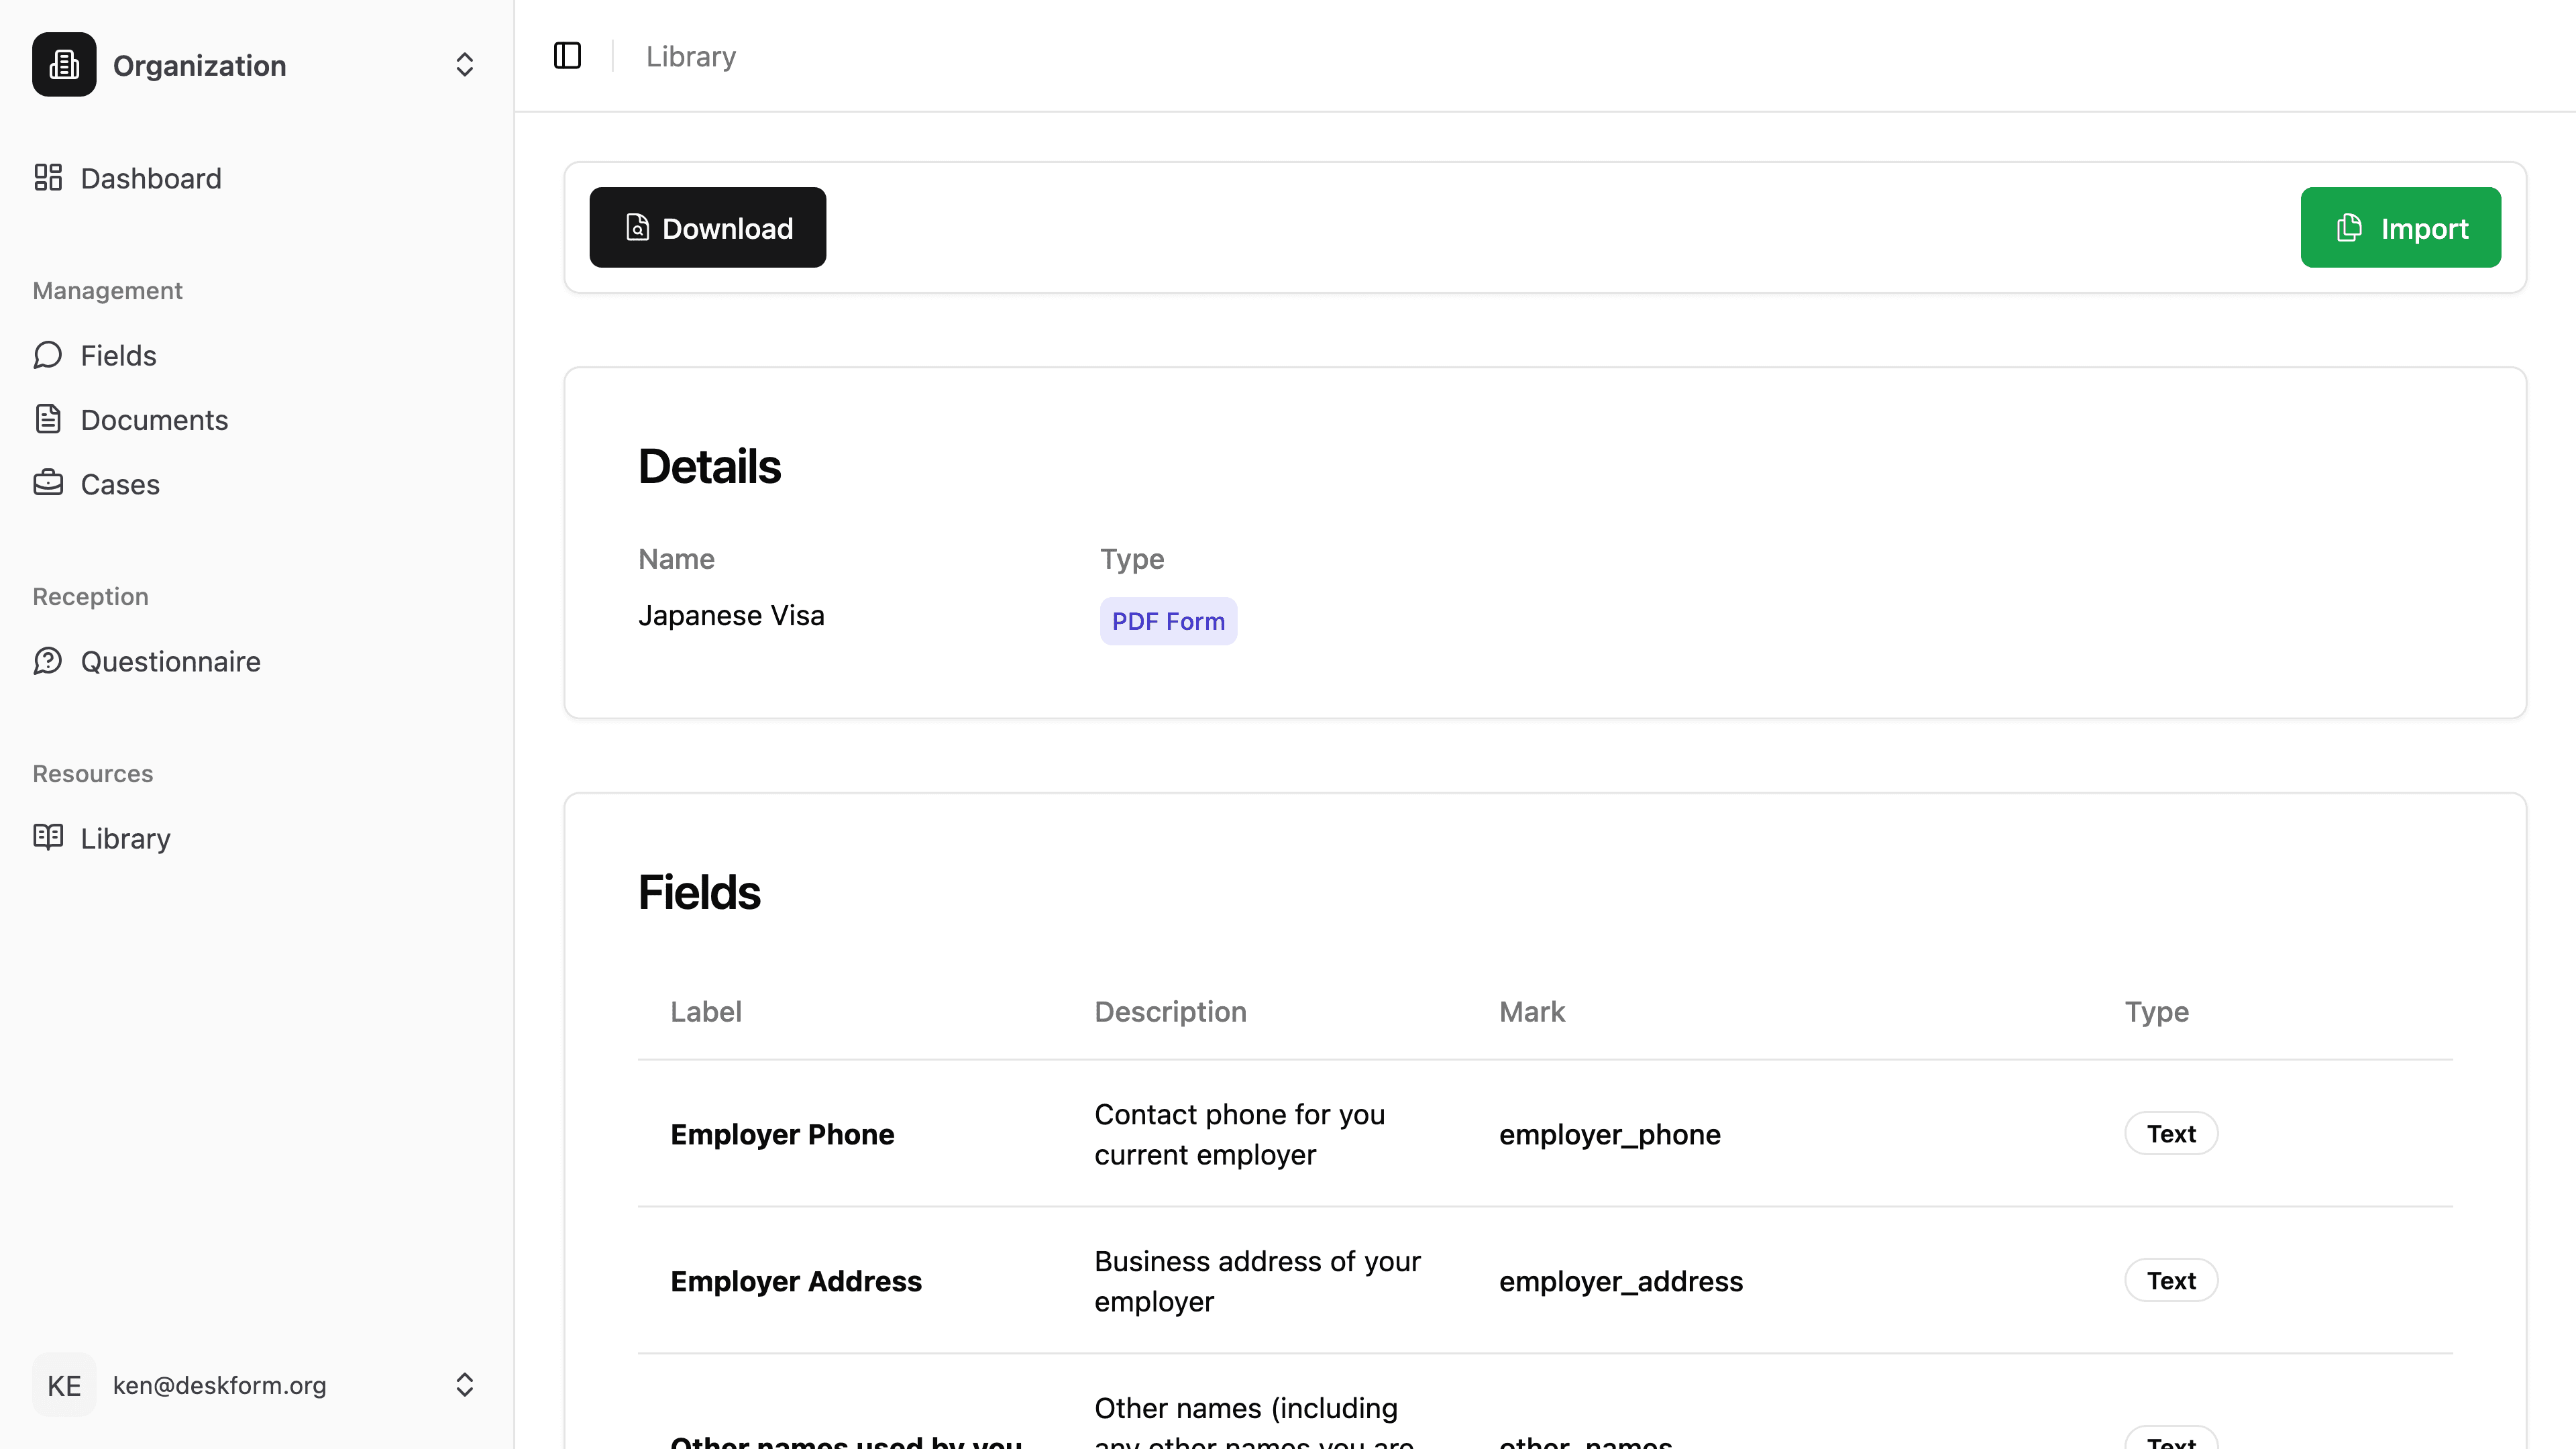Select the employer_address mark text
The image size is (2576, 1449).
coord(1620,1281)
